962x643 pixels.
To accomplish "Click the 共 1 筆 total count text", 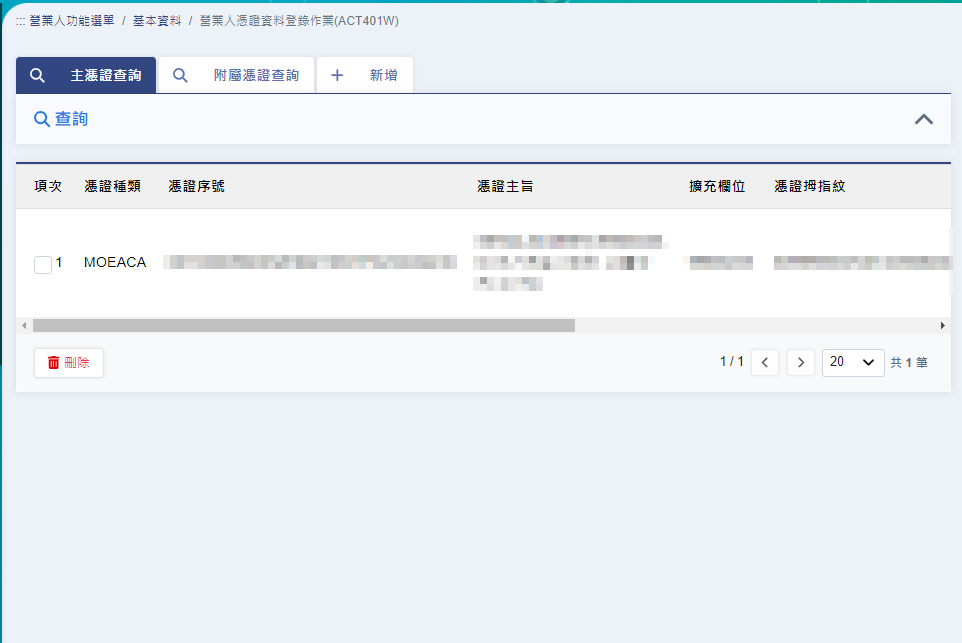I will pyautogui.click(x=909, y=363).
